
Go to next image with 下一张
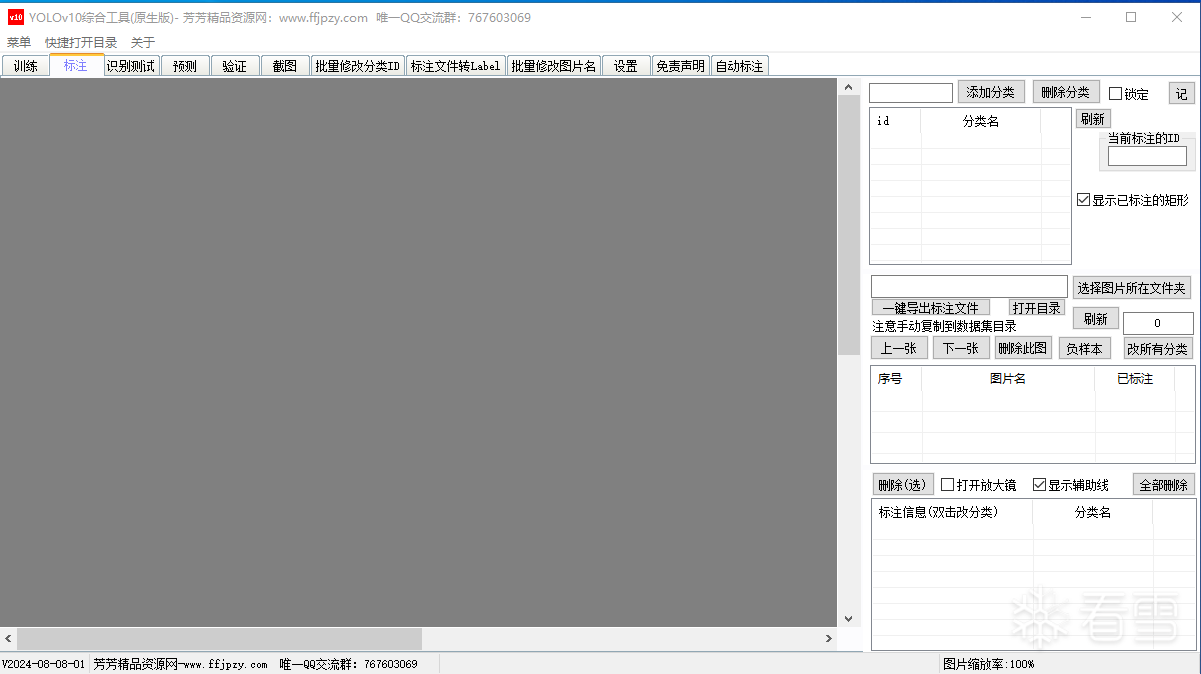(961, 348)
